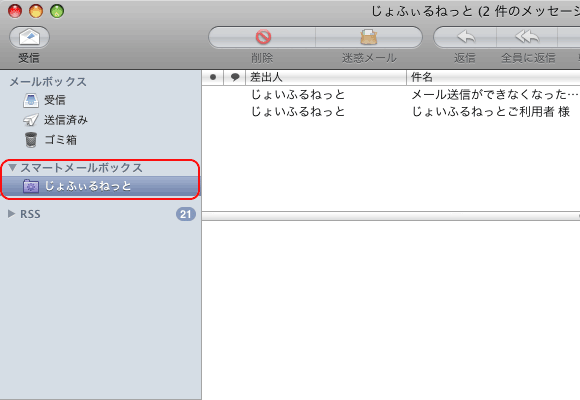
Task: Select the じょふぃるねっと smart mailbox
Action: coord(101,186)
